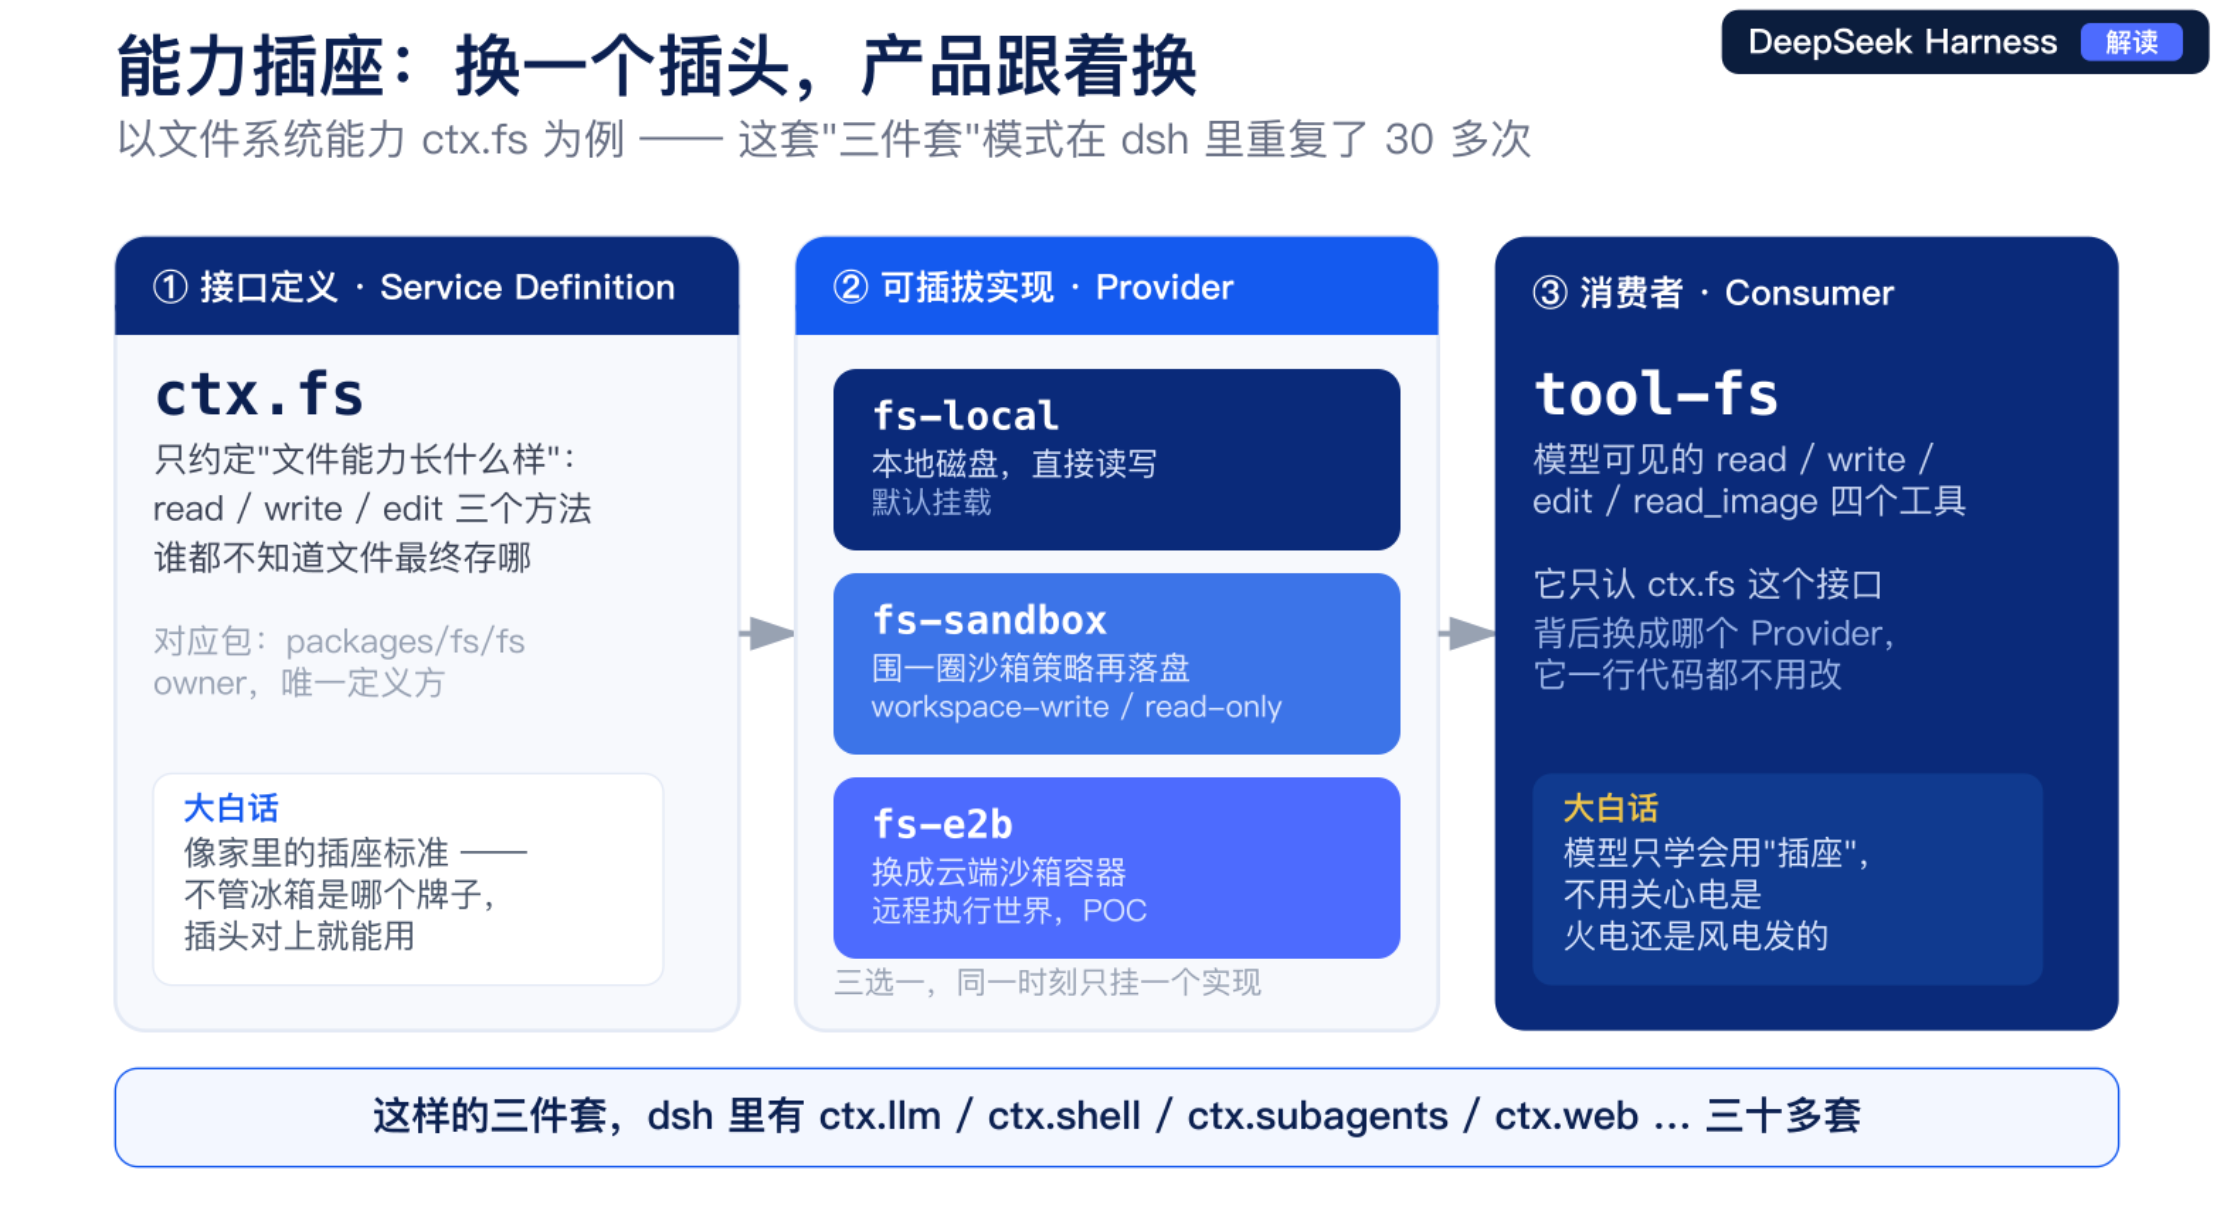Click the text 对应包：packages/fs/fs

point(339,641)
